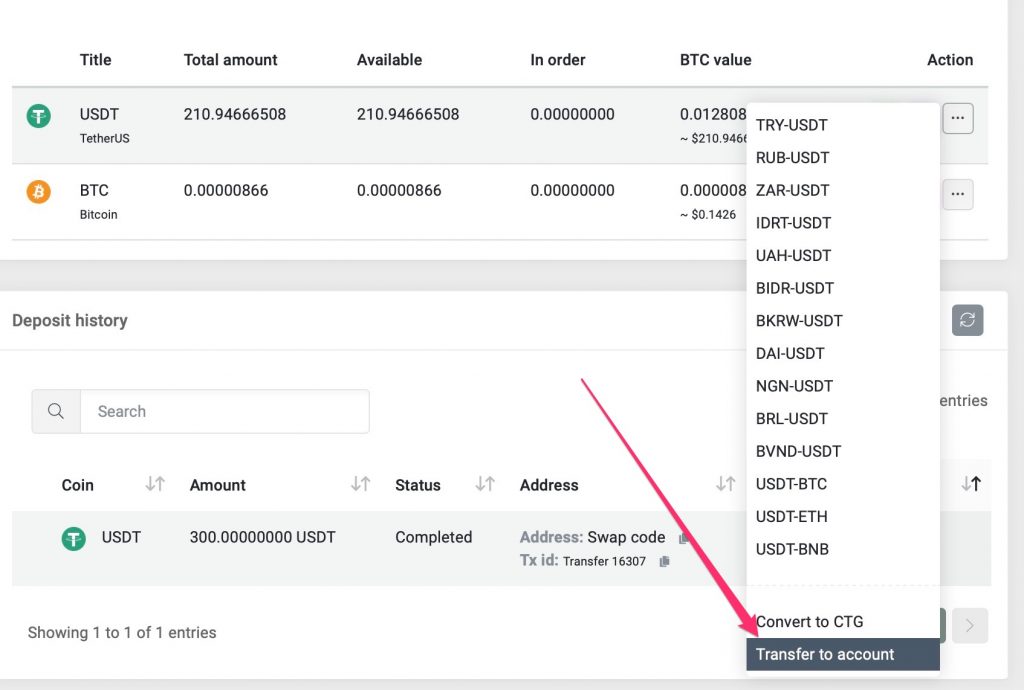Click BTC total amount 0.00000866
This screenshot has height=690, width=1024.
(226, 191)
